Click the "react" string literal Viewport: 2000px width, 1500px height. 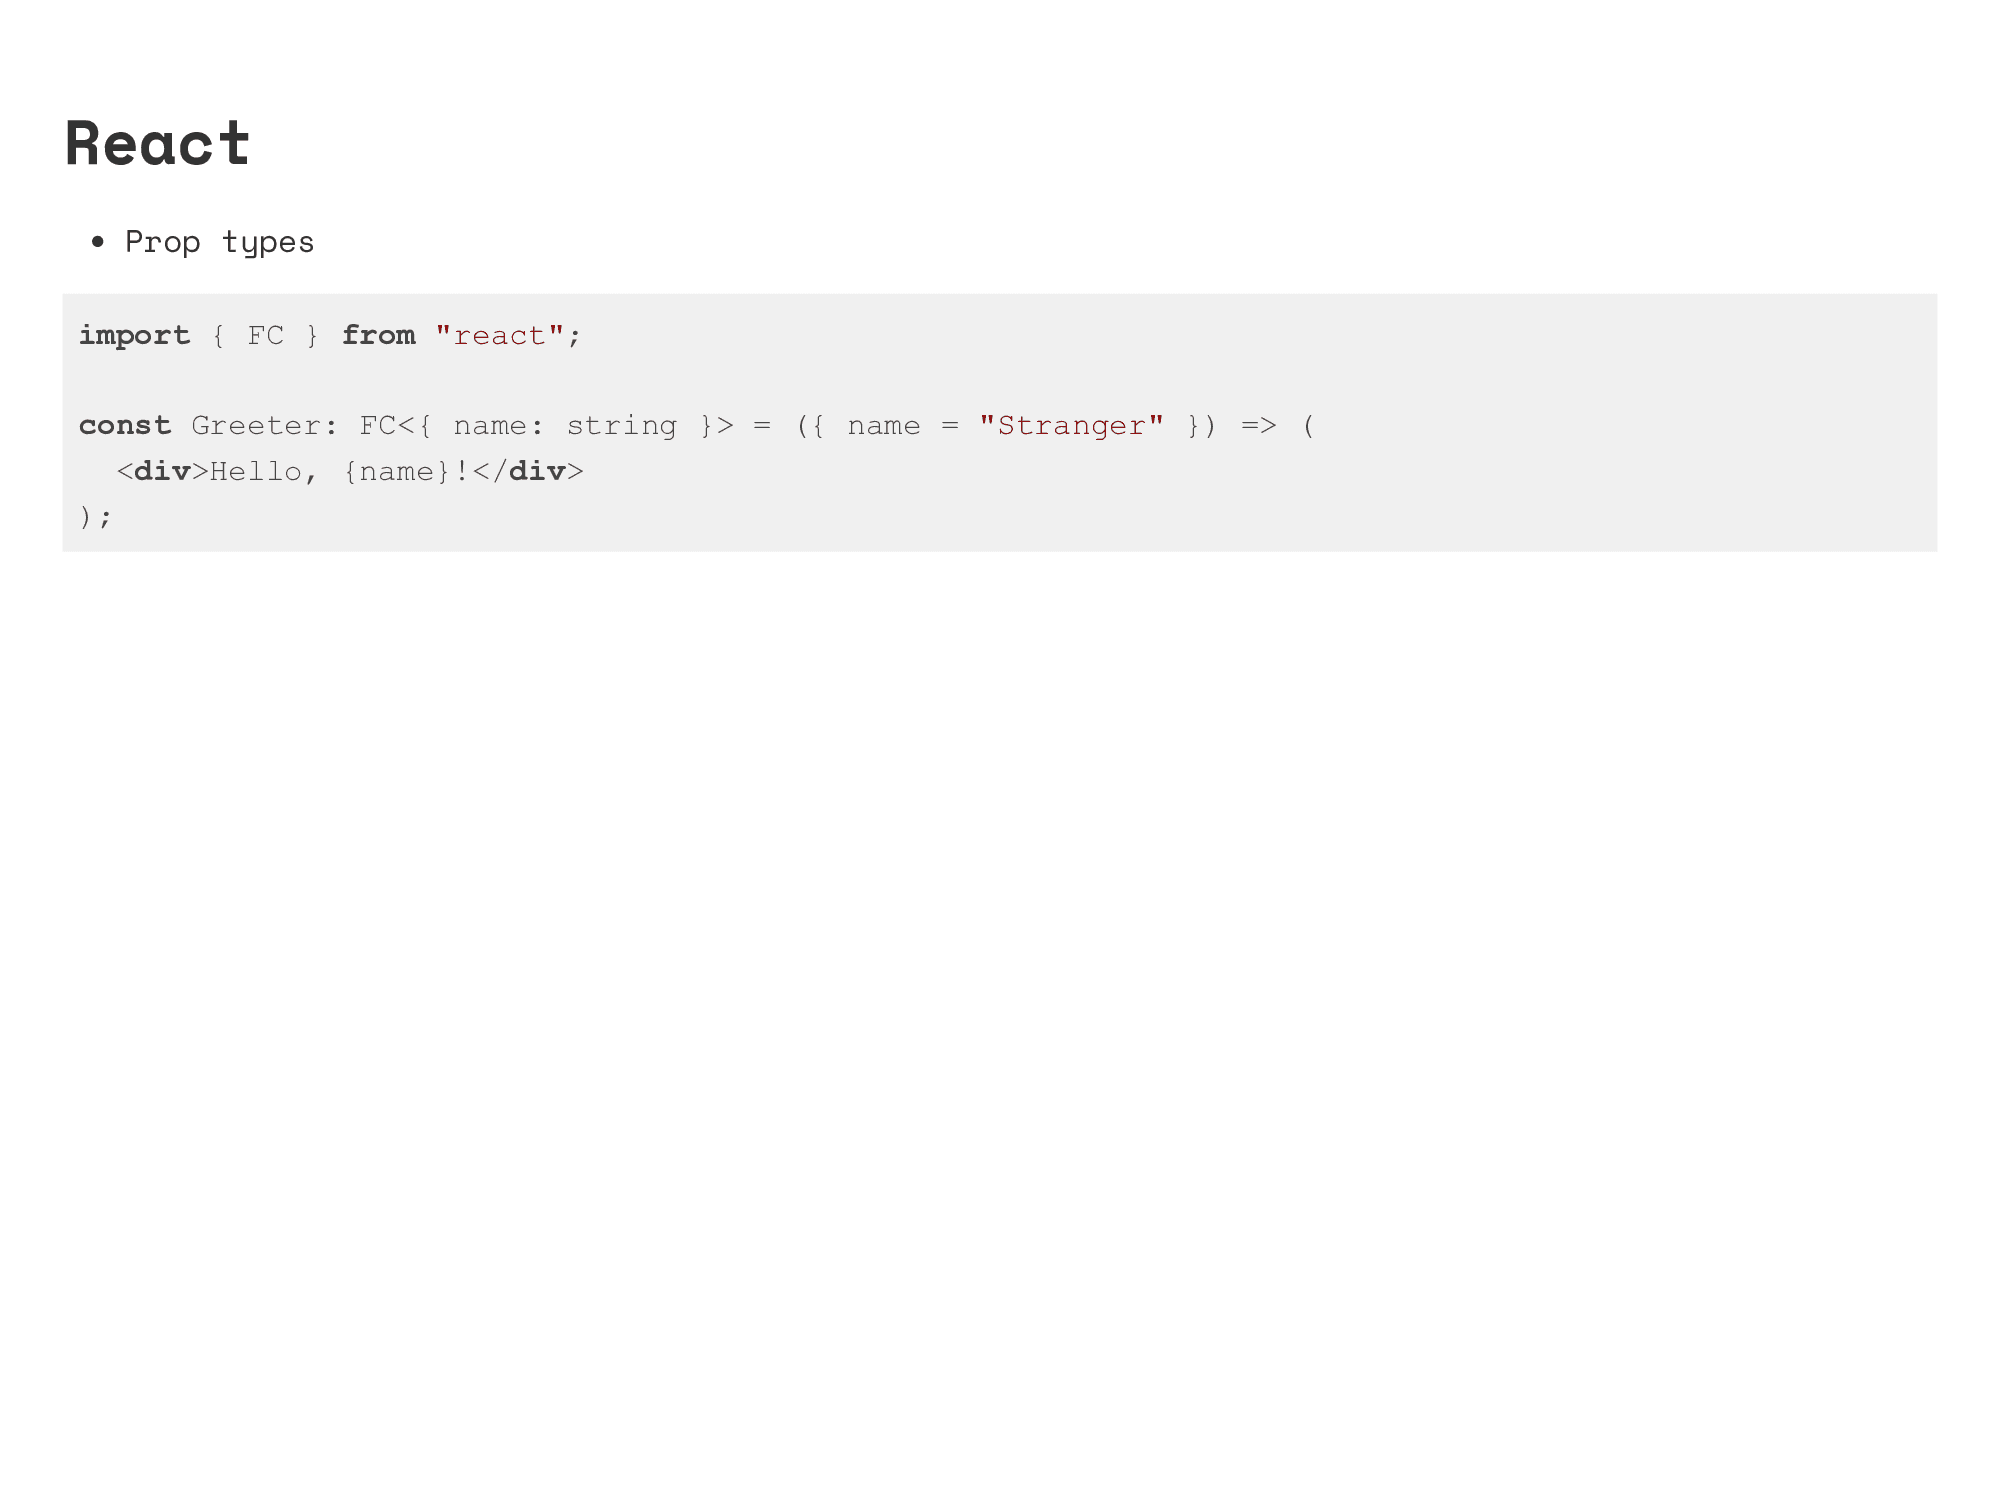[x=499, y=335]
